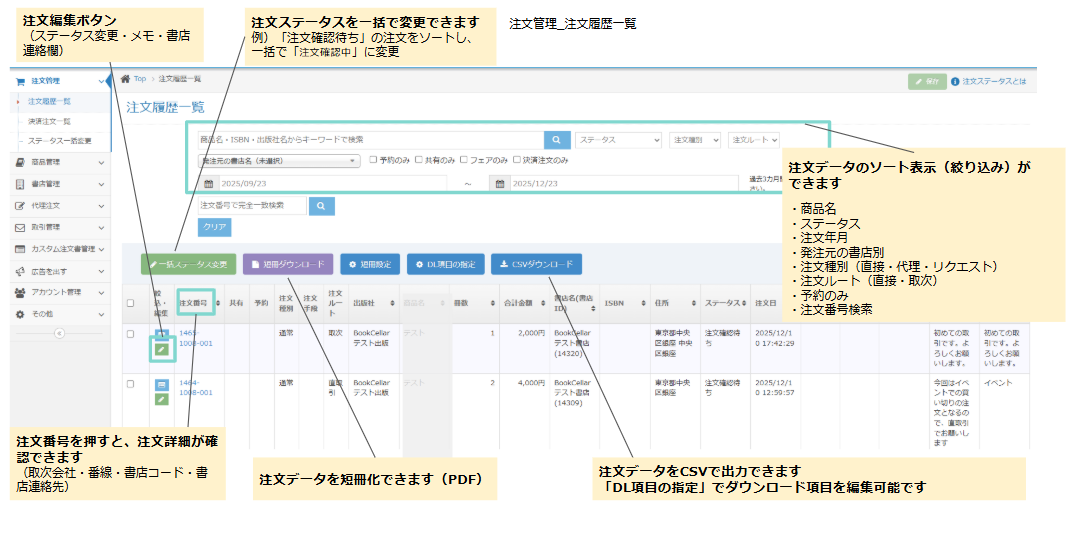Click blue detail icon for order 1464-1008-001

(x=161, y=385)
